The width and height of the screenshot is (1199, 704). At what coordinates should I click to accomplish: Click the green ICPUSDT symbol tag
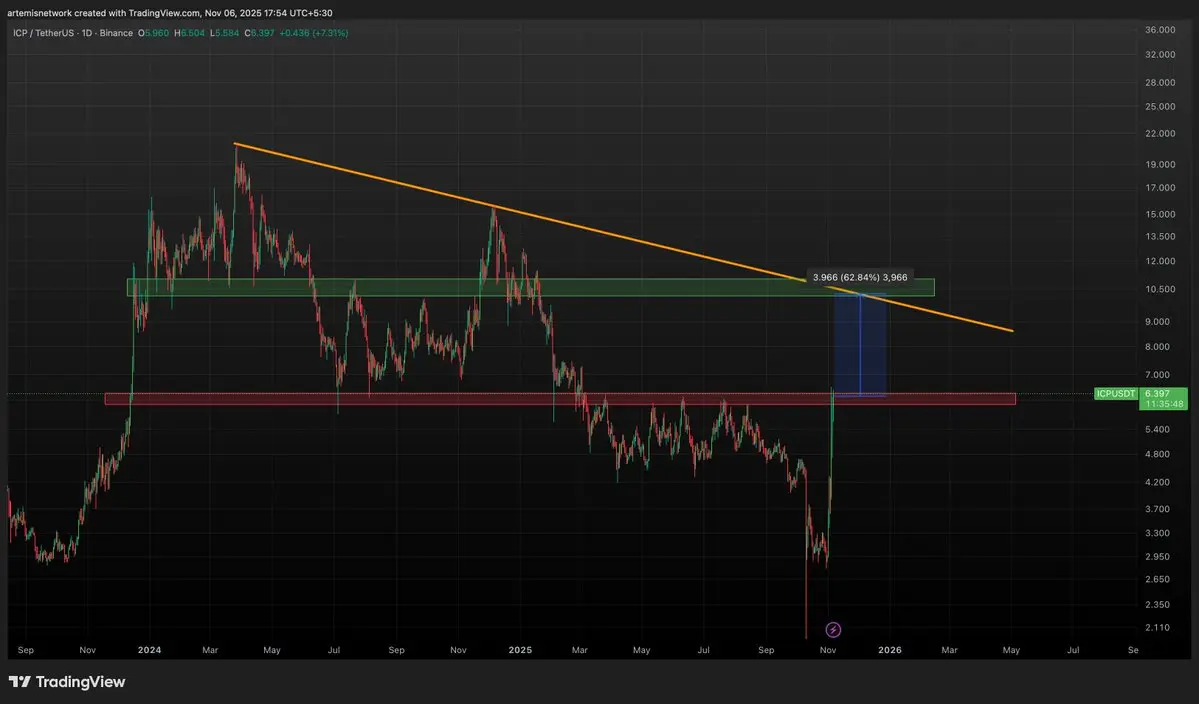pyautogui.click(x=1116, y=394)
